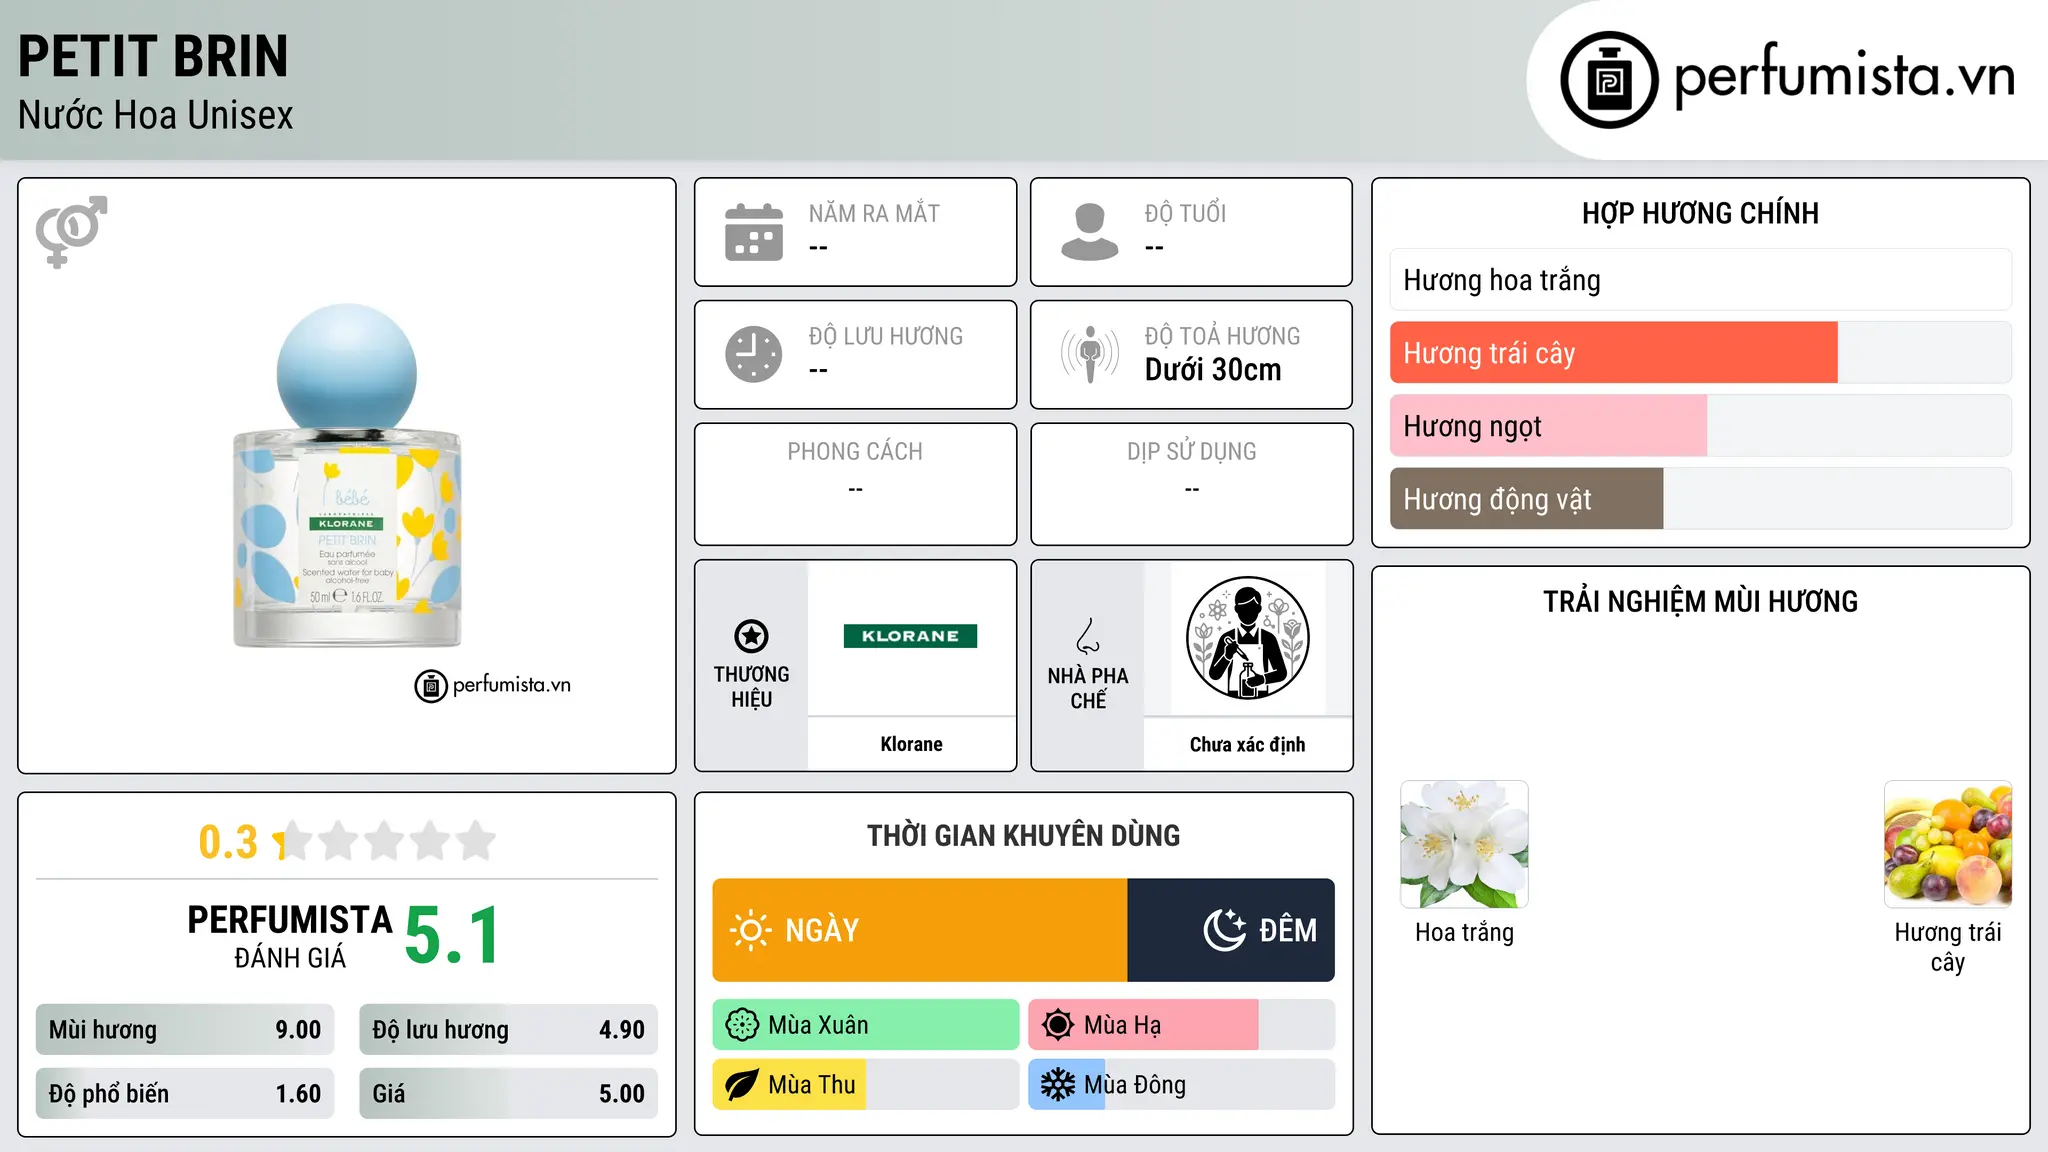Click the Chưa xác định perfumer label
Screen dimensions: 2048x1152
point(1247,744)
